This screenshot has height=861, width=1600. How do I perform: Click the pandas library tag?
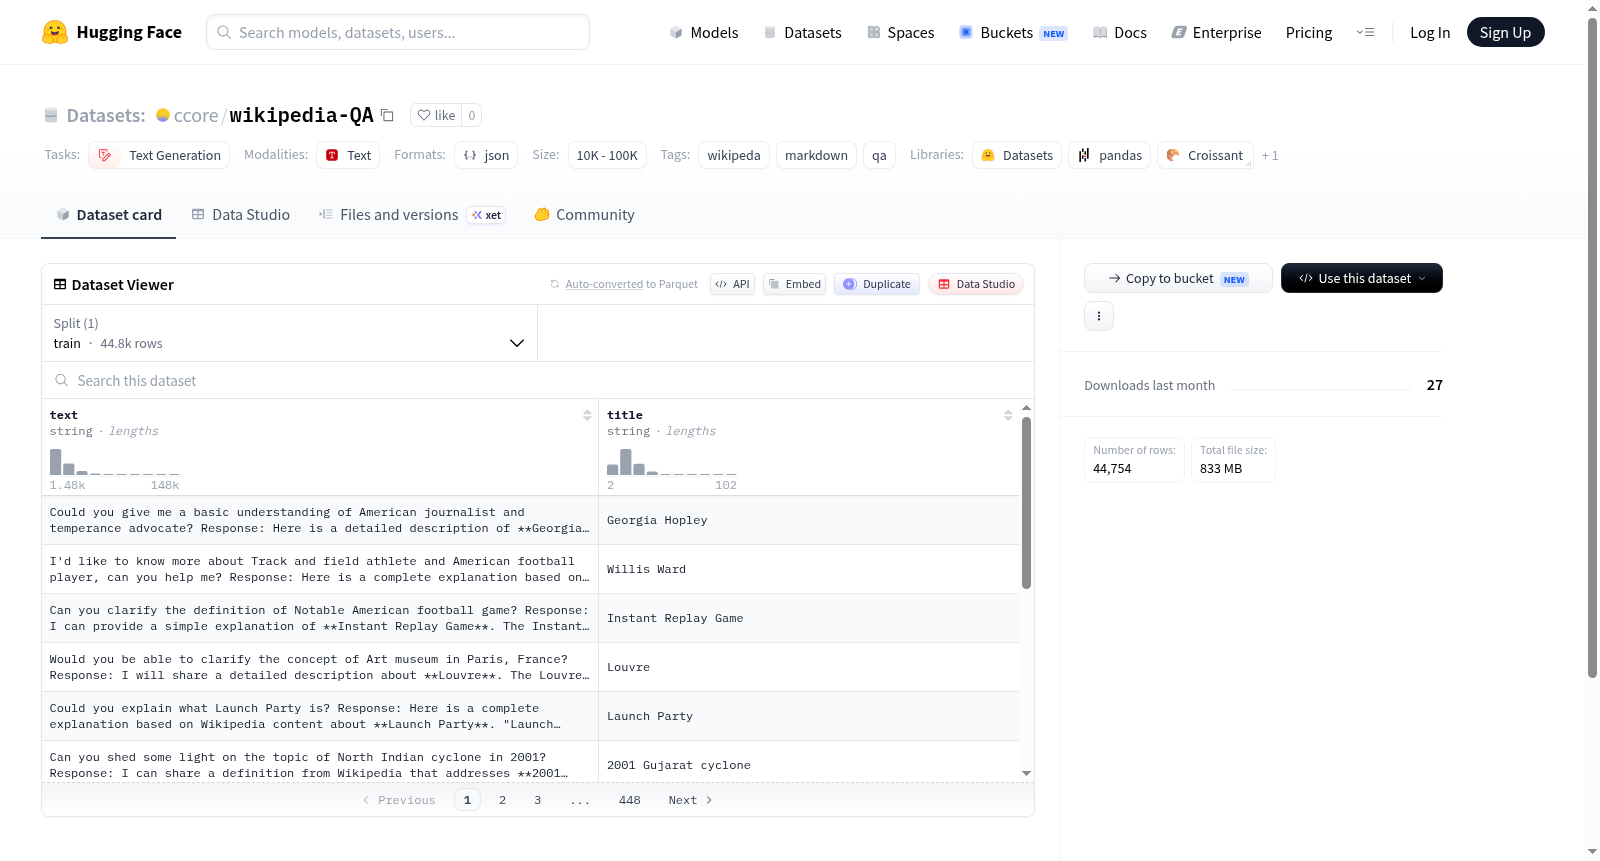coord(1110,155)
